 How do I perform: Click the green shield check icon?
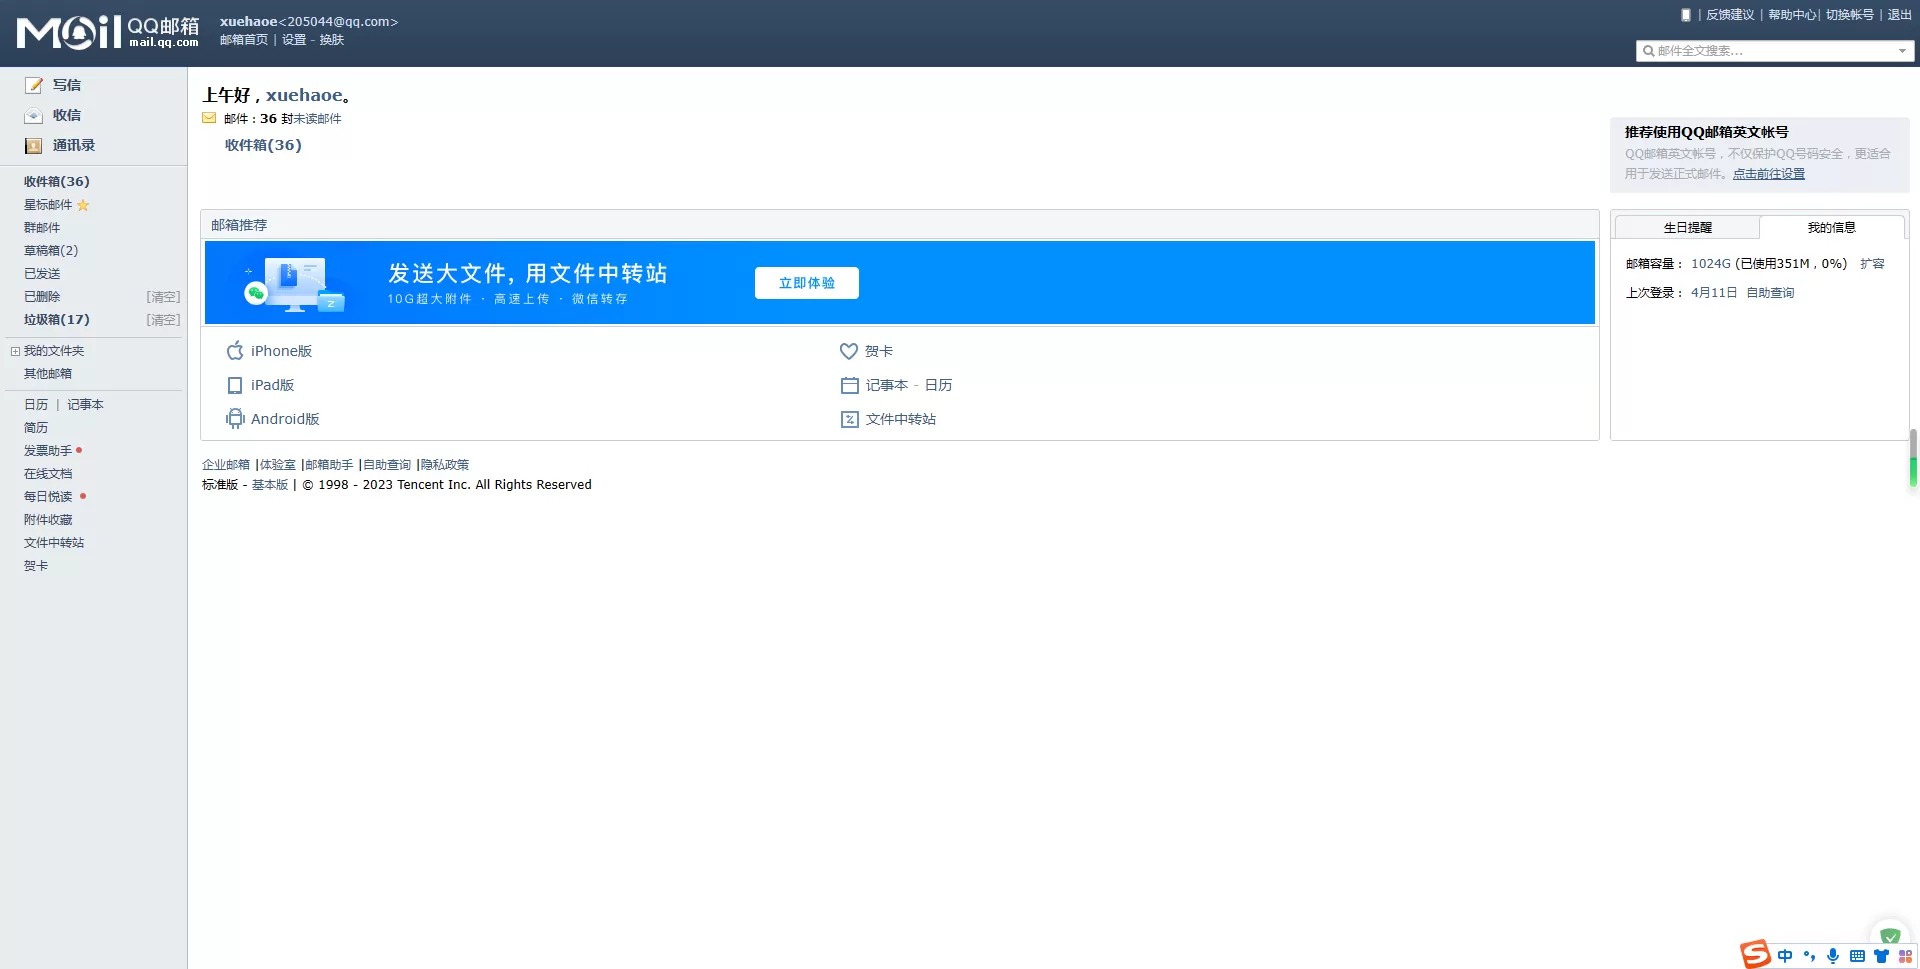click(1890, 936)
